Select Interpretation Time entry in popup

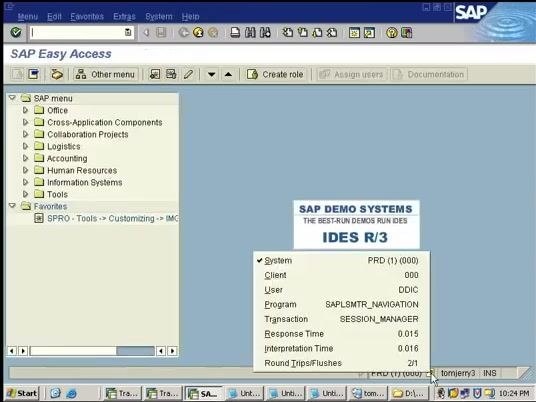tap(341, 349)
